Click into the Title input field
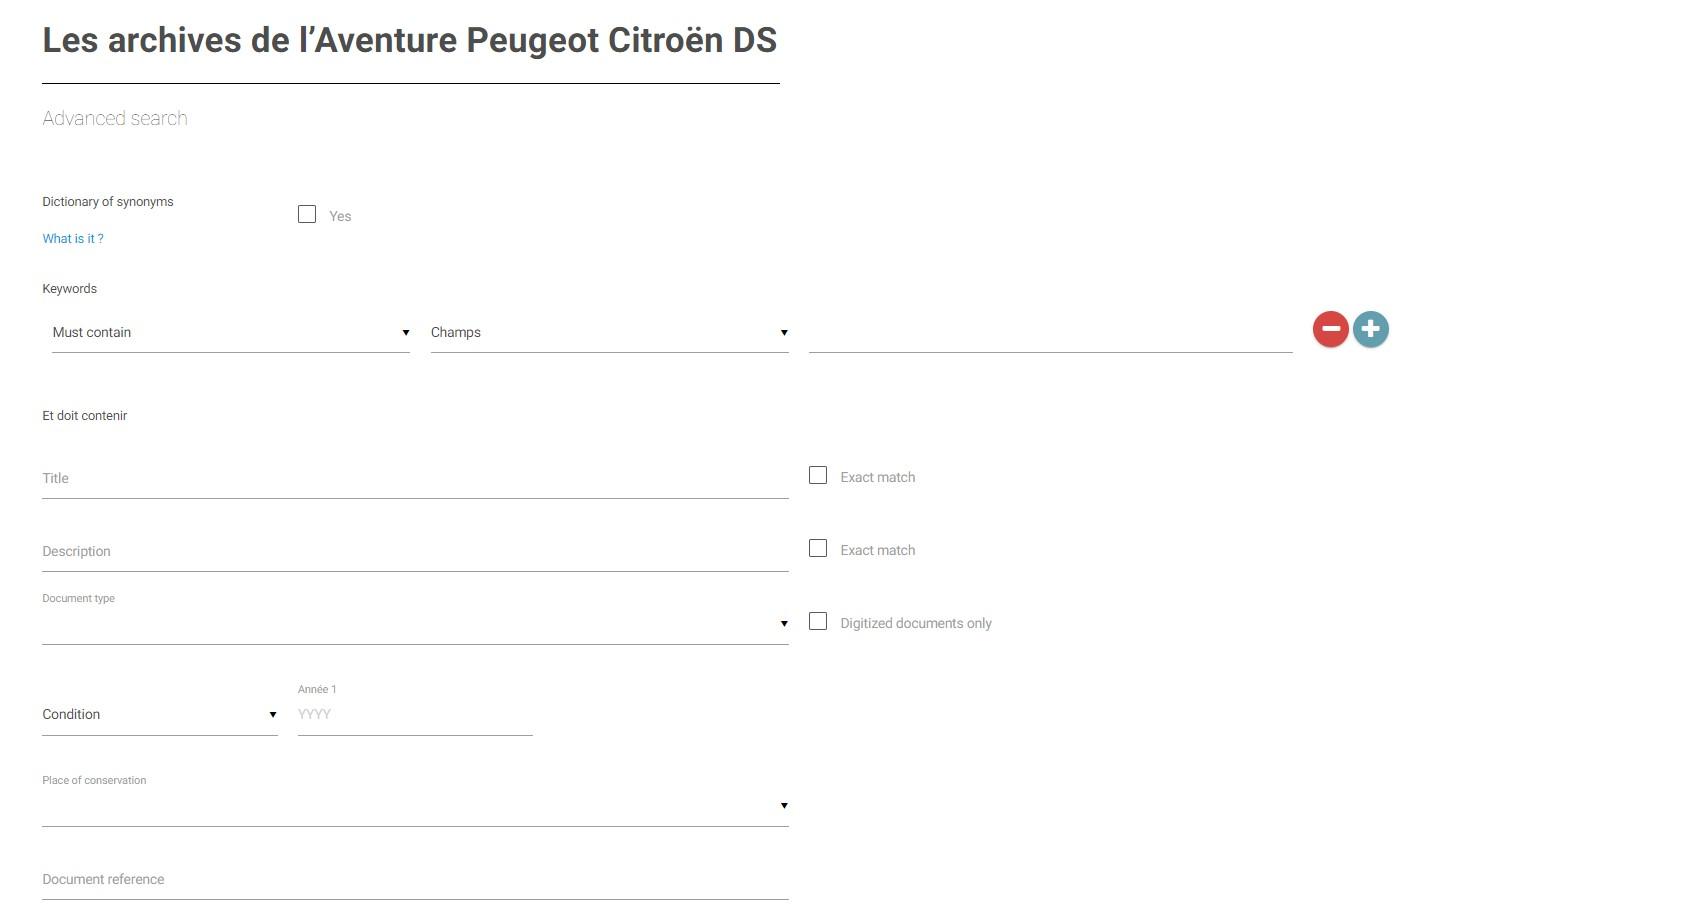Screen dimensions: 1695x912 click(x=414, y=479)
